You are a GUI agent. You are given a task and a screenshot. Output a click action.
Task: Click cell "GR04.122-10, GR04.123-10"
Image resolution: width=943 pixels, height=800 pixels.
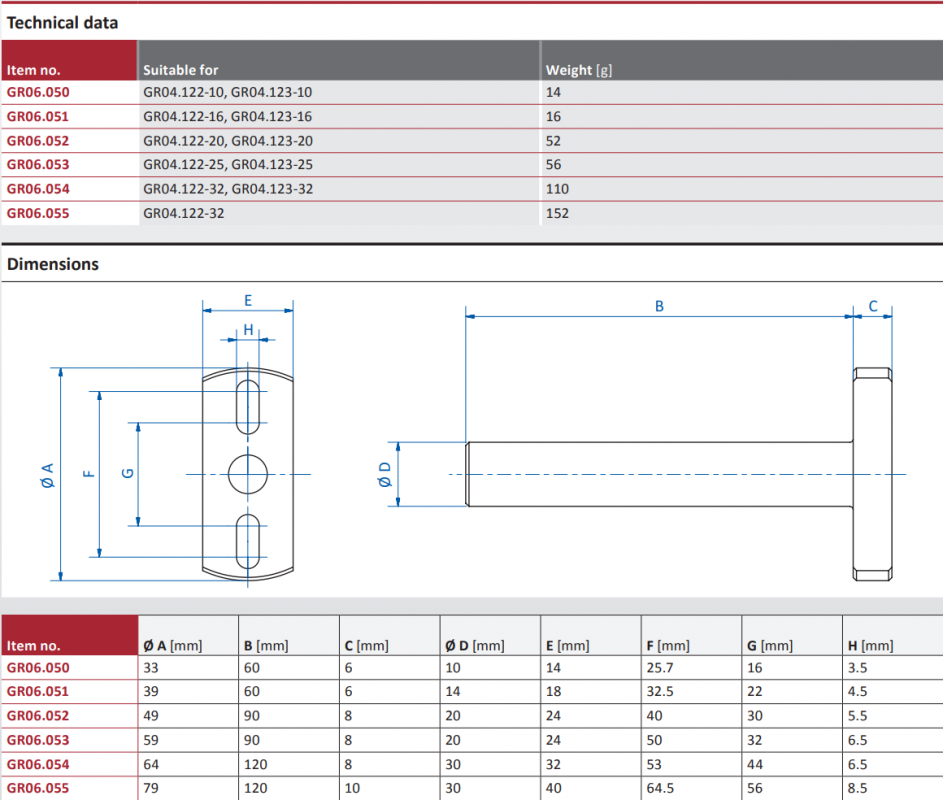[227, 92]
